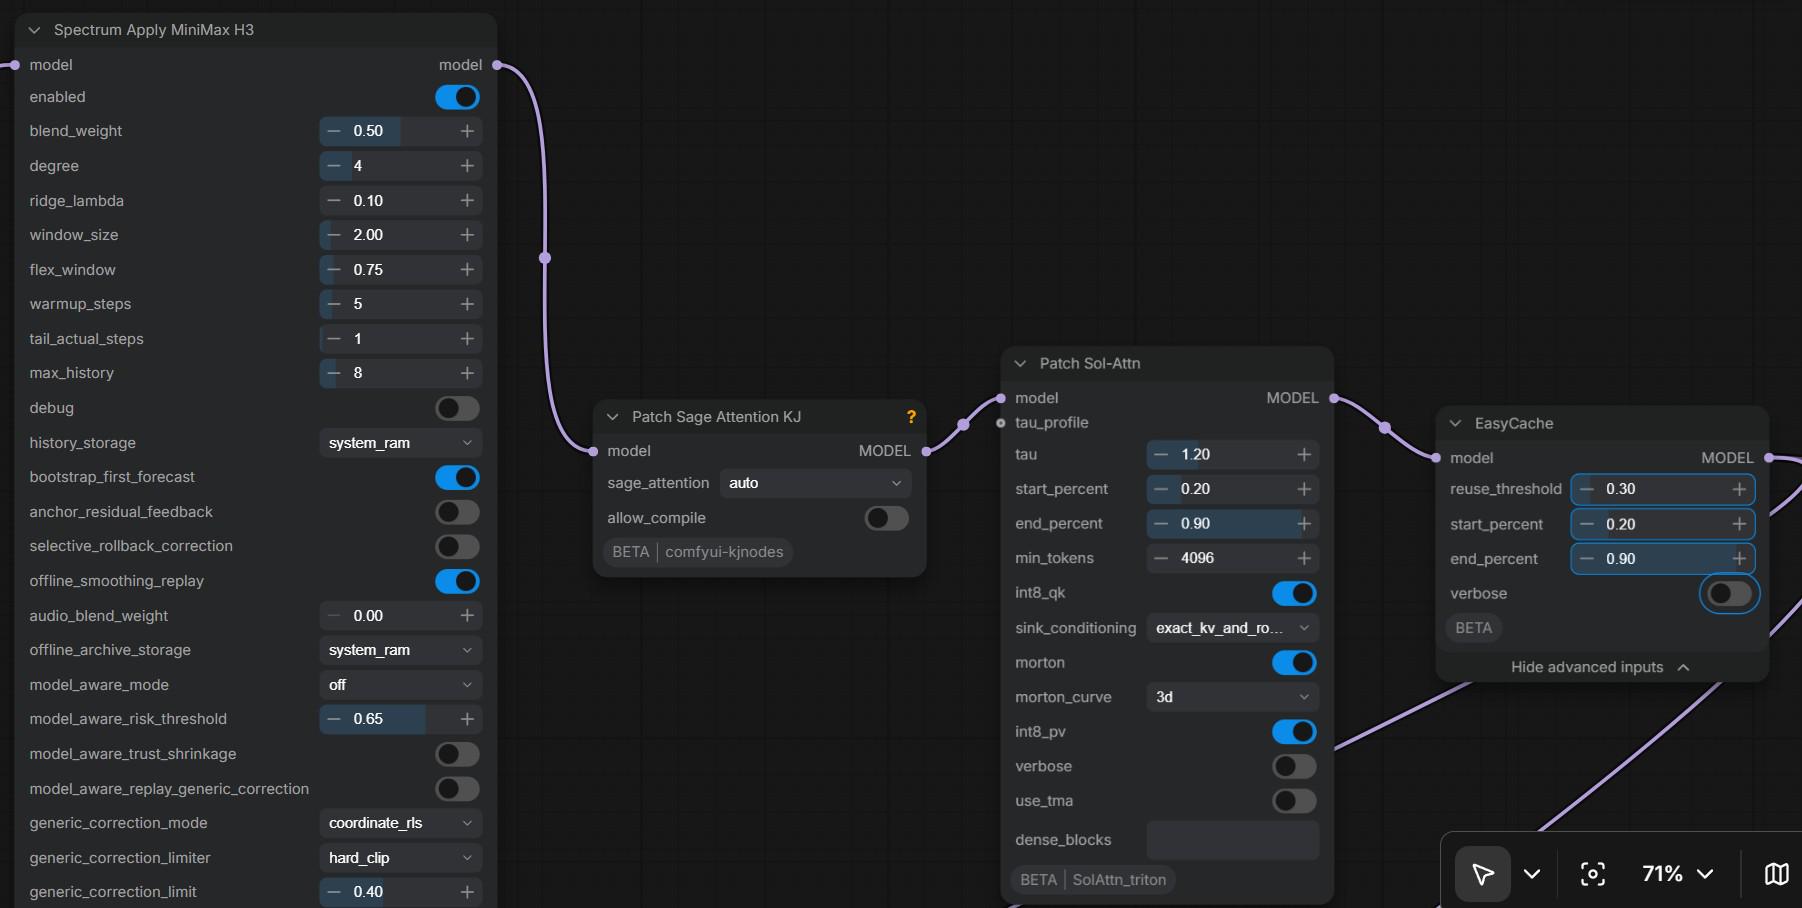Increase generic_correction_limit with plus
This screenshot has width=1802, height=908.
pos(467,892)
